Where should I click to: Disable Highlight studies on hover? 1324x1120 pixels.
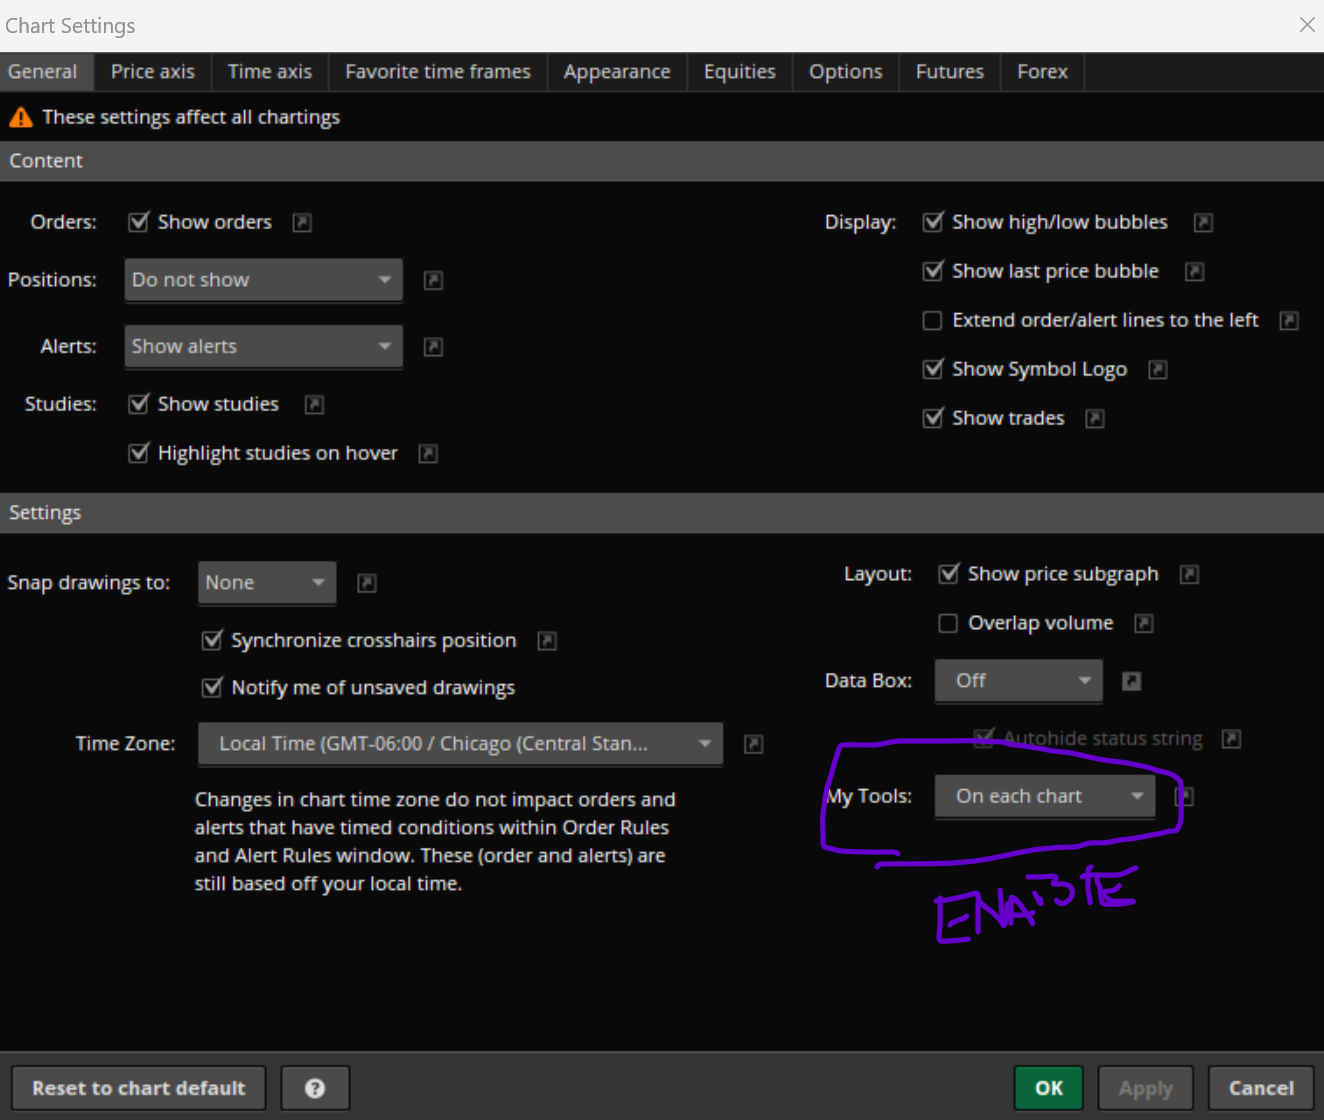click(x=139, y=453)
